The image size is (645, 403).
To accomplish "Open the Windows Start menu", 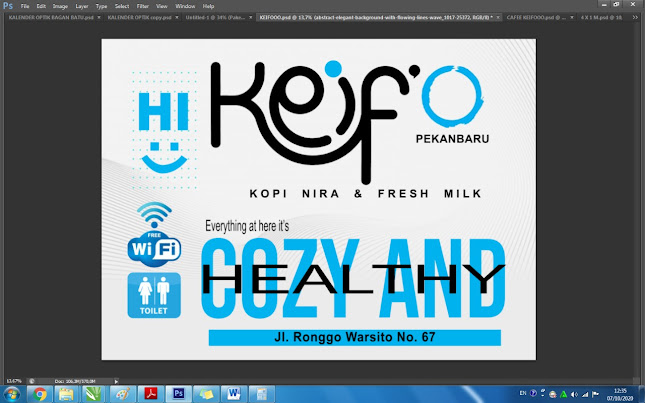I will (11, 394).
